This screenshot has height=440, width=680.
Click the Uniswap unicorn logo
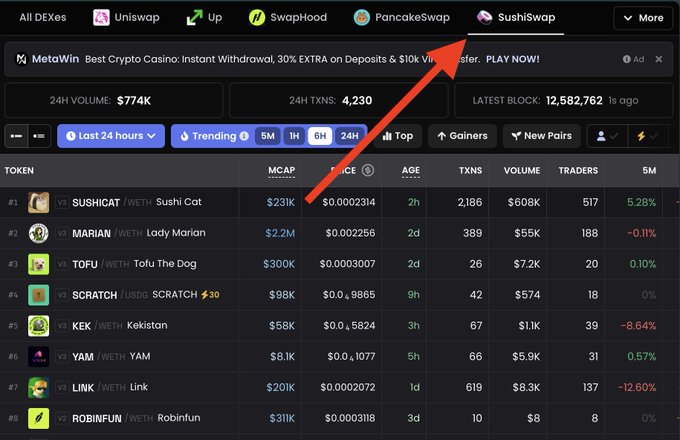[101, 18]
